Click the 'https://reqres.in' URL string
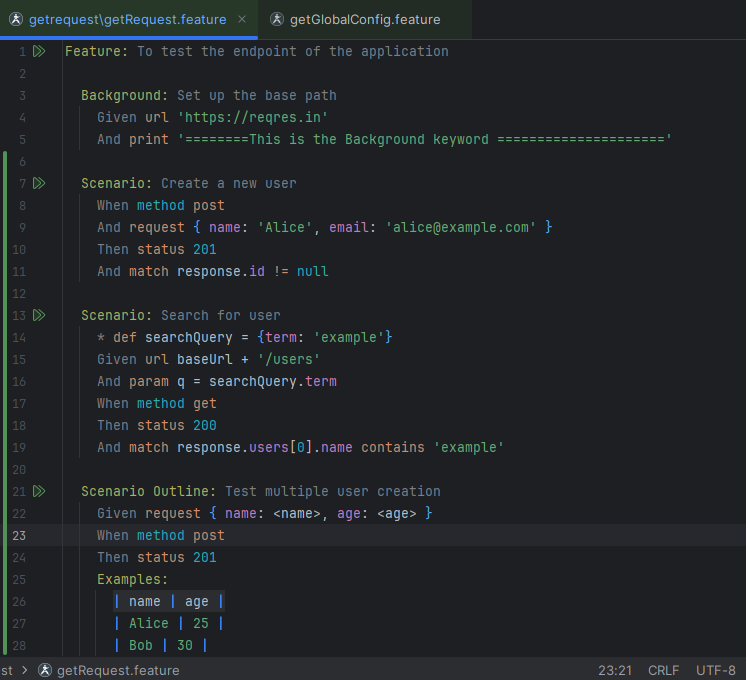This screenshot has width=748, height=680. 252,117
